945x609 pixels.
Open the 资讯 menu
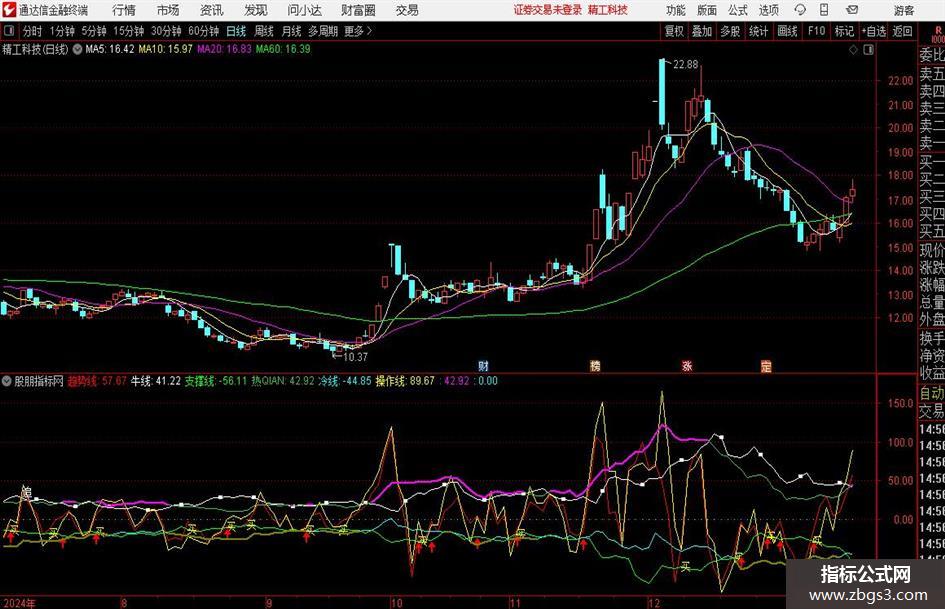(212, 10)
